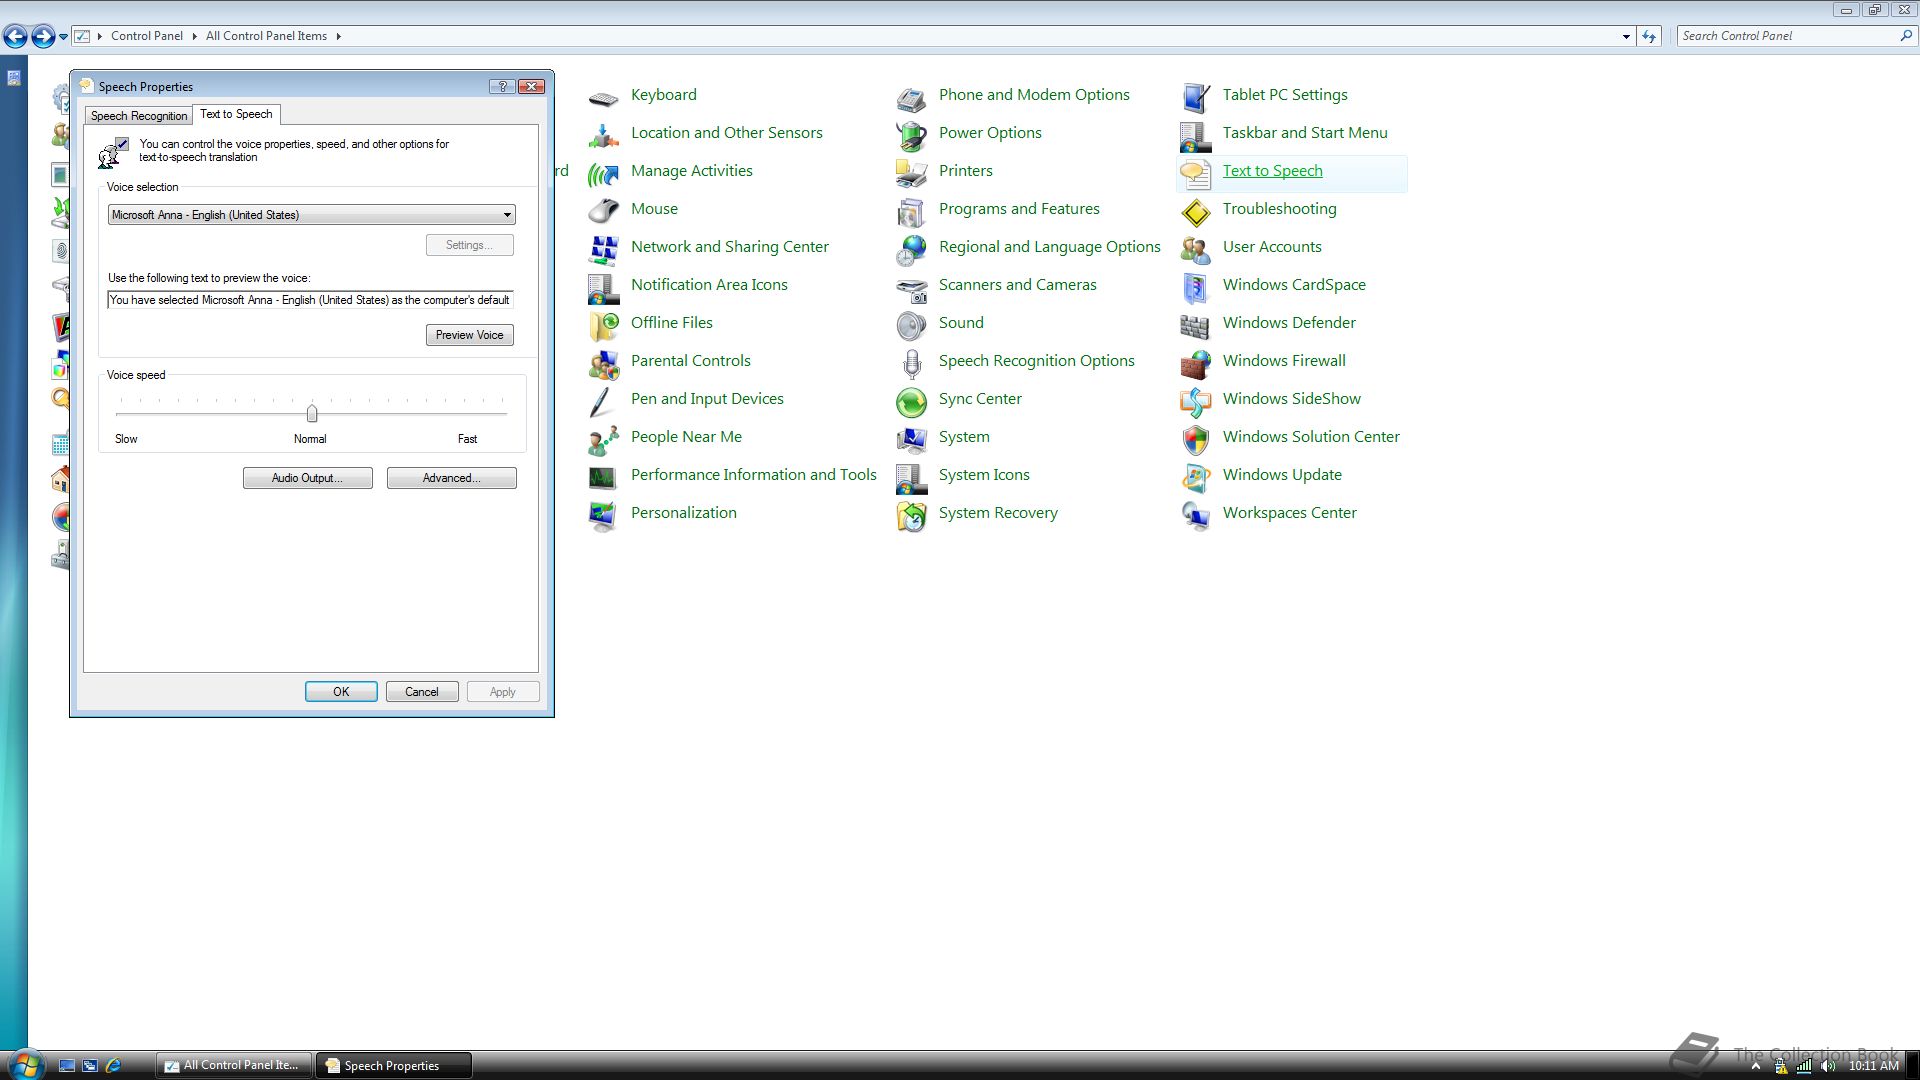This screenshot has width=1920, height=1080.
Task: Switch to All Control Panel Items taskbar button
Action: (x=234, y=1065)
